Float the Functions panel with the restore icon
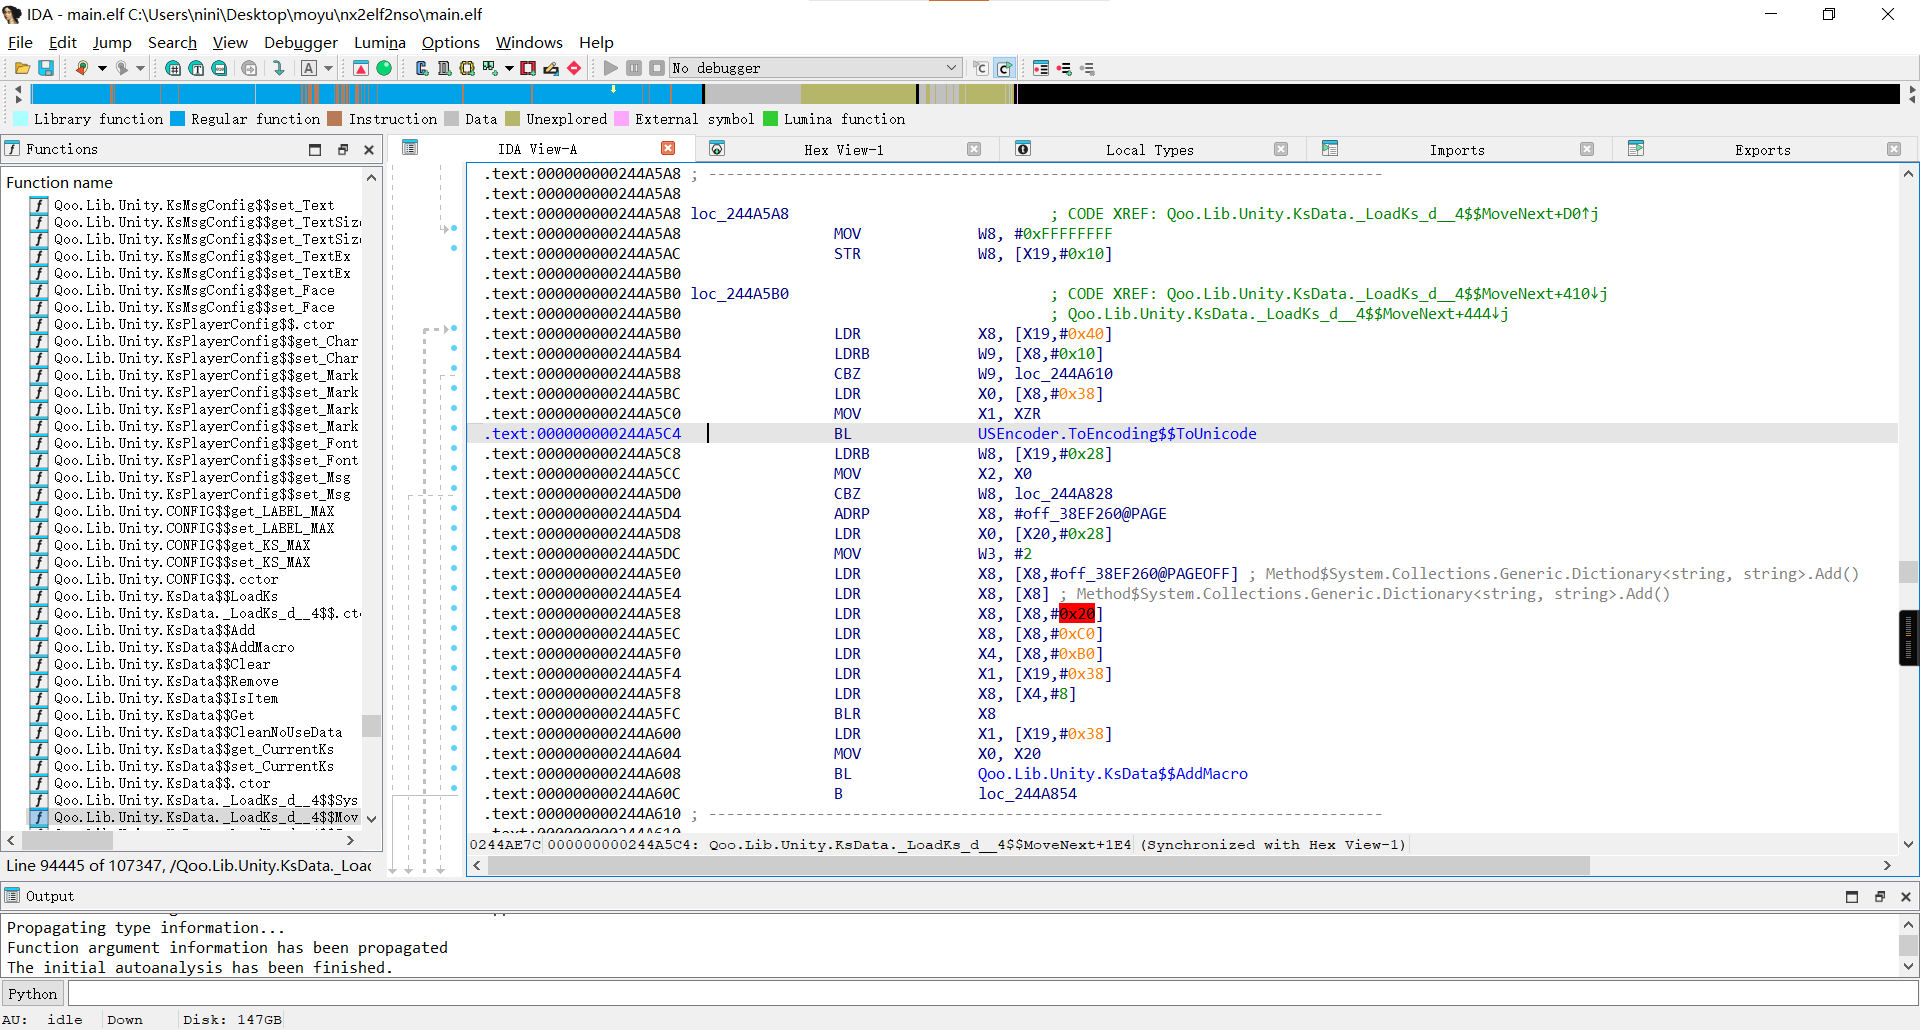Screen dimensions: 1920x1030 point(342,150)
